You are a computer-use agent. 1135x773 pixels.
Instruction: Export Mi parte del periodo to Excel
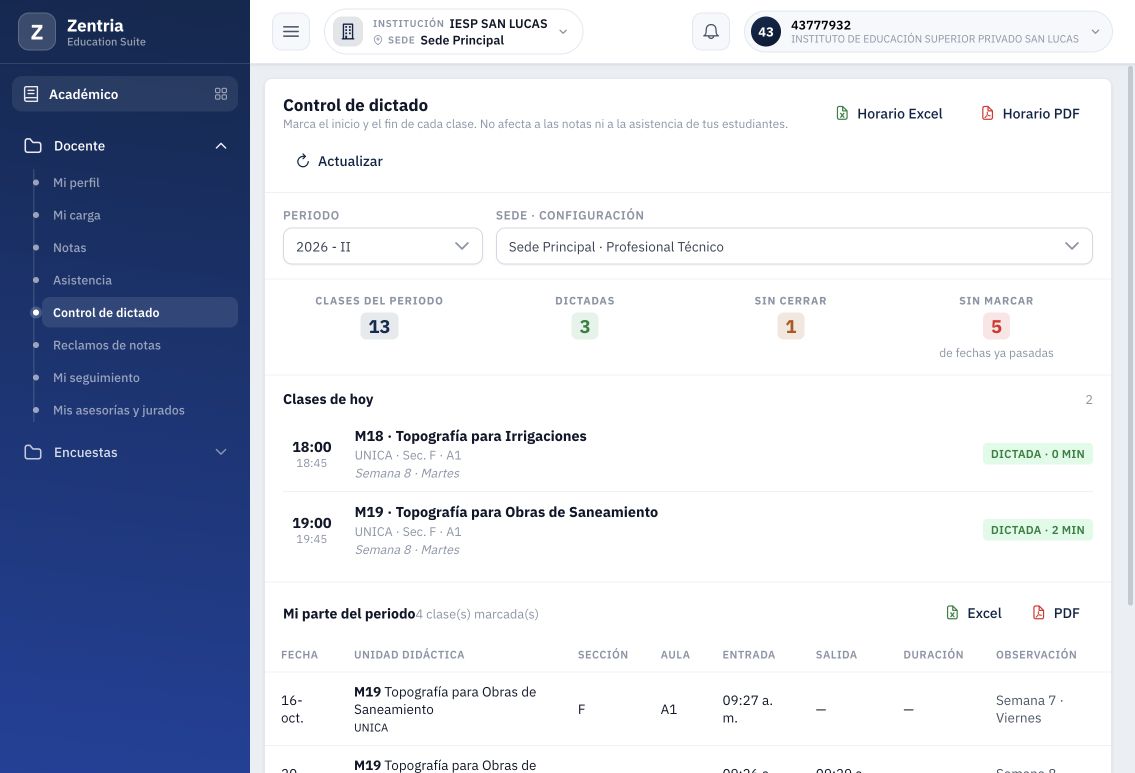tap(974, 613)
